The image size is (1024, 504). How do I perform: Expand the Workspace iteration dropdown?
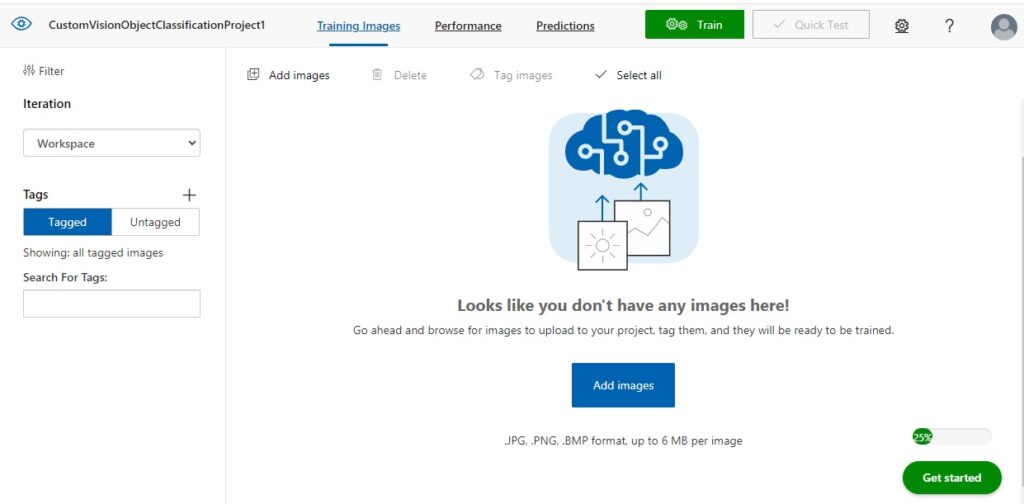(111, 144)
